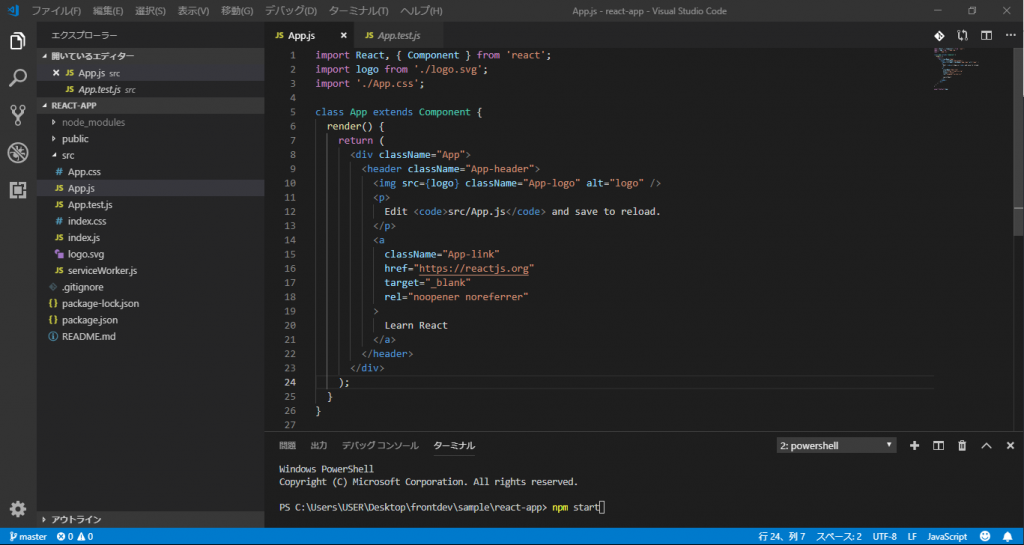This screenshot has height=545, width=1024.
Task: Open editor More Actions ellipsis
Action: [1010, 35]
